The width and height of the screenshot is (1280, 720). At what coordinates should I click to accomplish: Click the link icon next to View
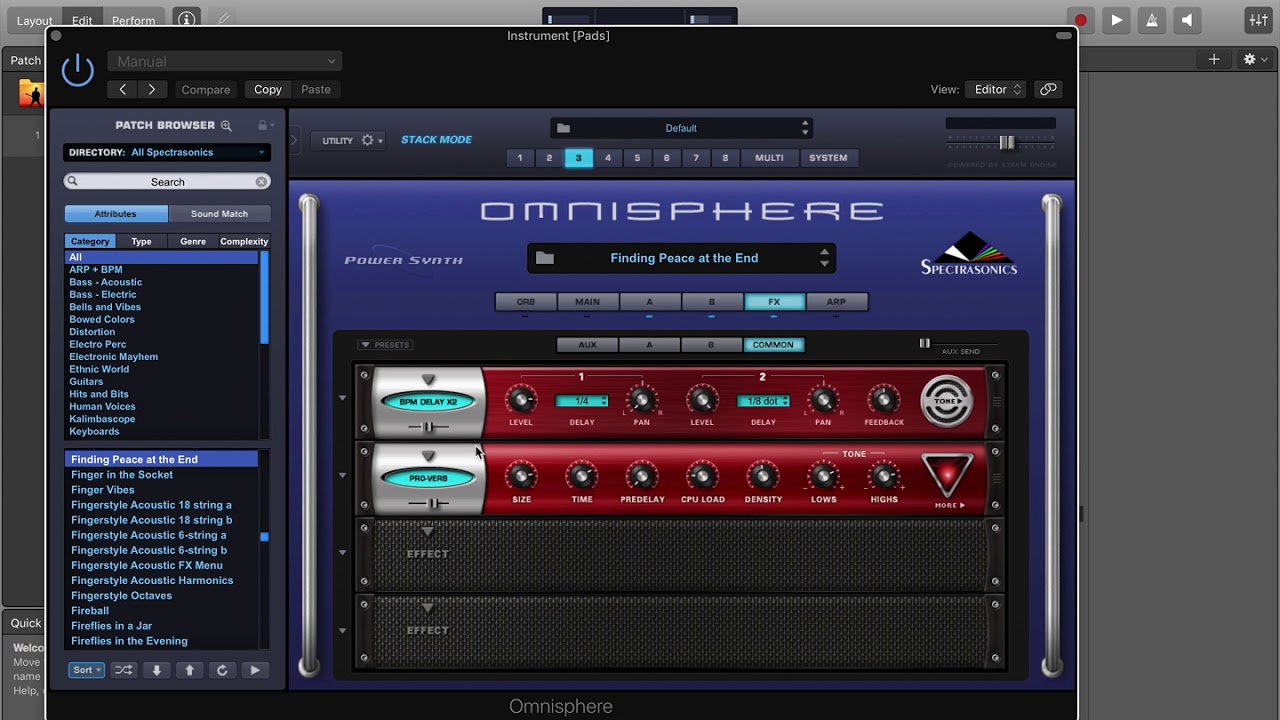pyautogui.click(x=1048, y=89)
